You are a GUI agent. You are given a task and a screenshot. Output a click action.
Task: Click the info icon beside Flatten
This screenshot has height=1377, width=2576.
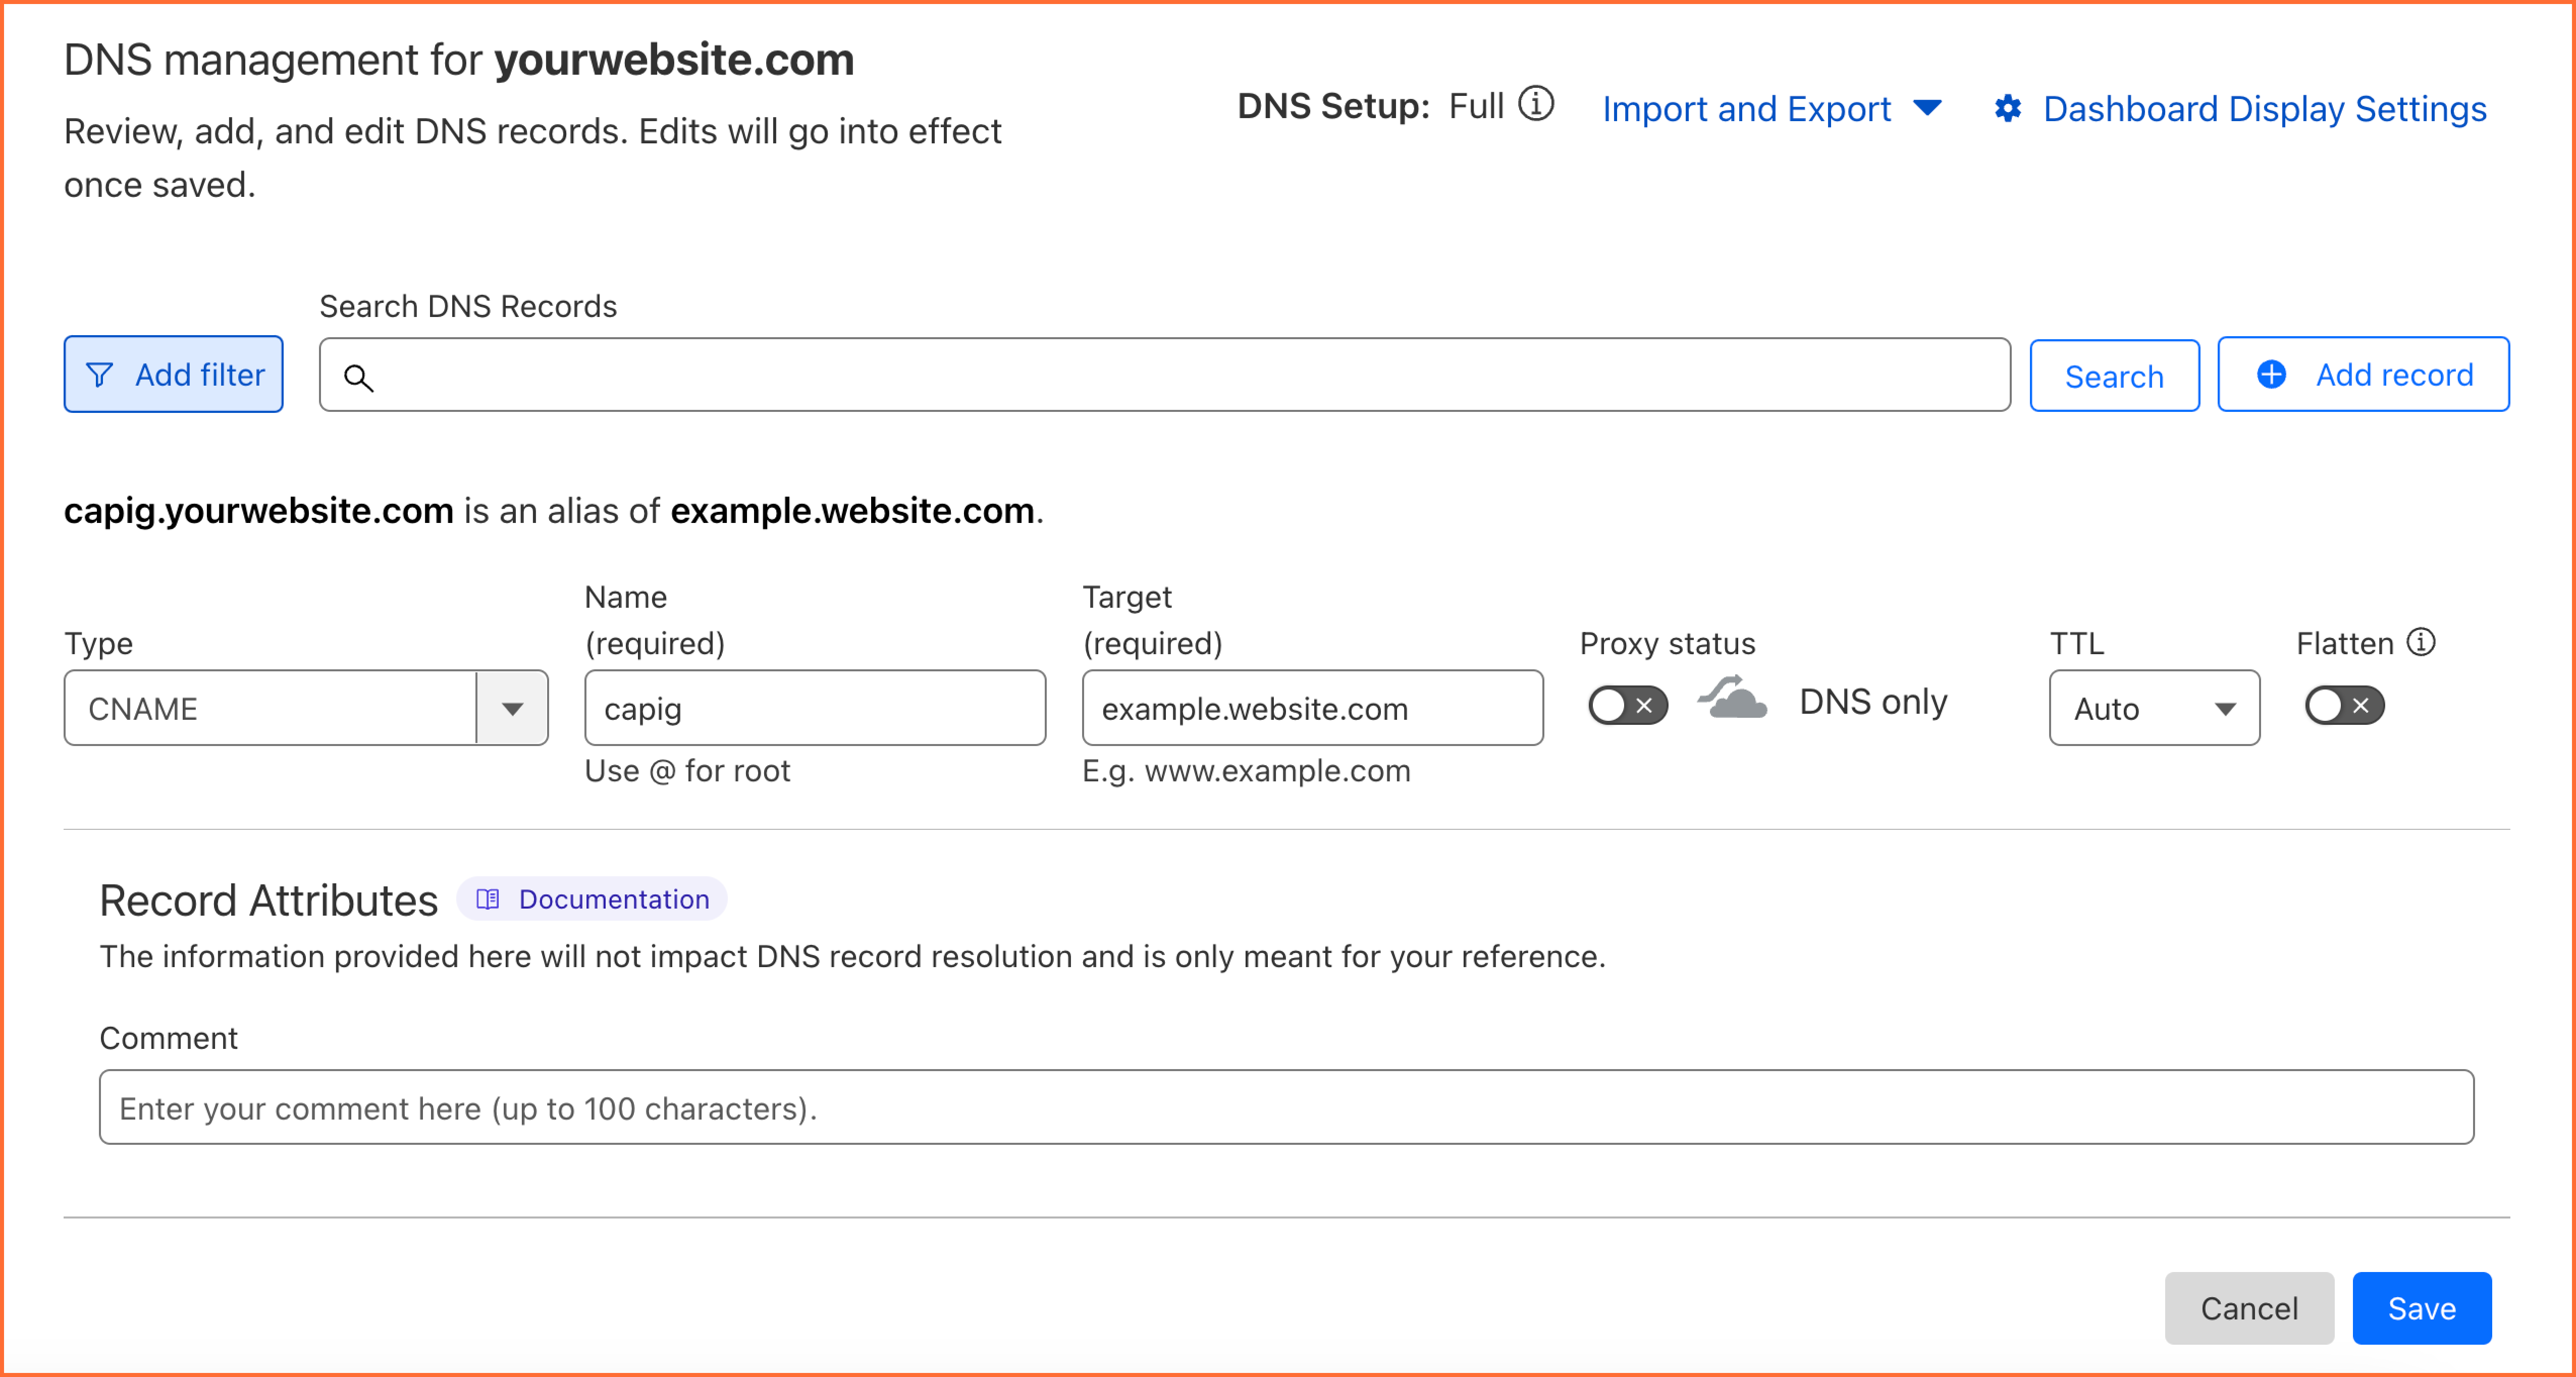click(2423, 642)
